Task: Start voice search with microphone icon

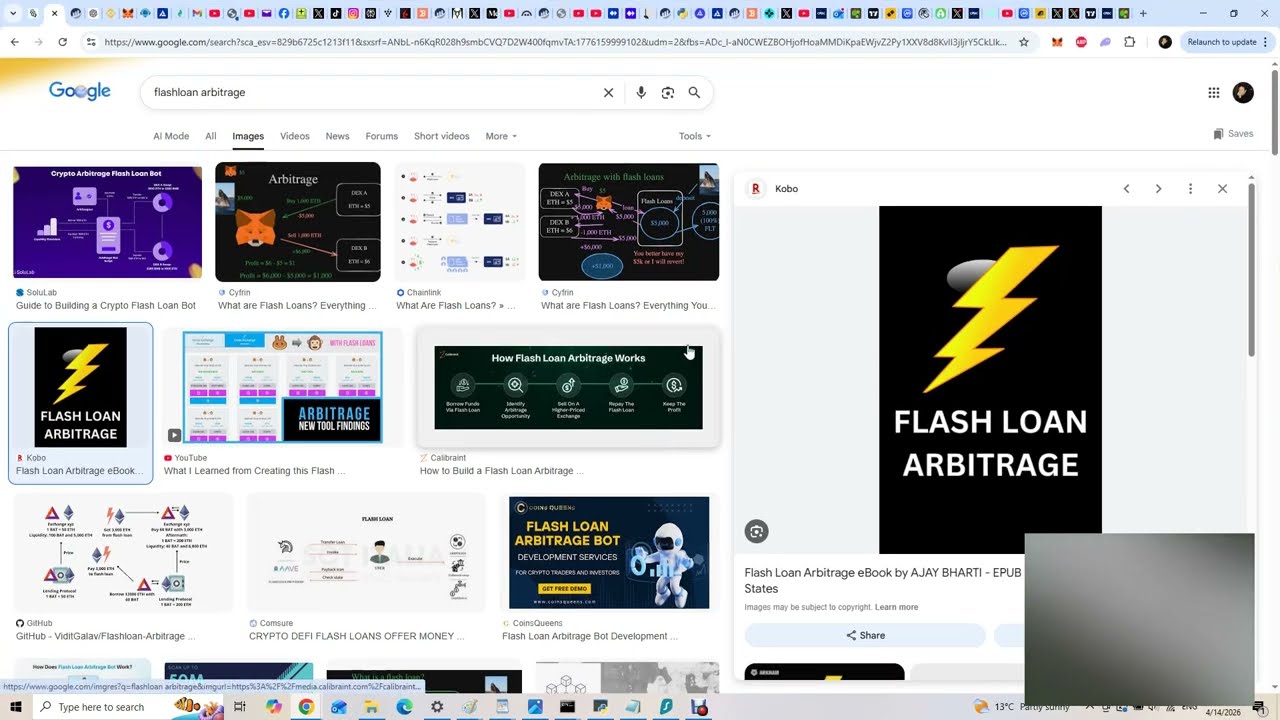Action: 641,92
